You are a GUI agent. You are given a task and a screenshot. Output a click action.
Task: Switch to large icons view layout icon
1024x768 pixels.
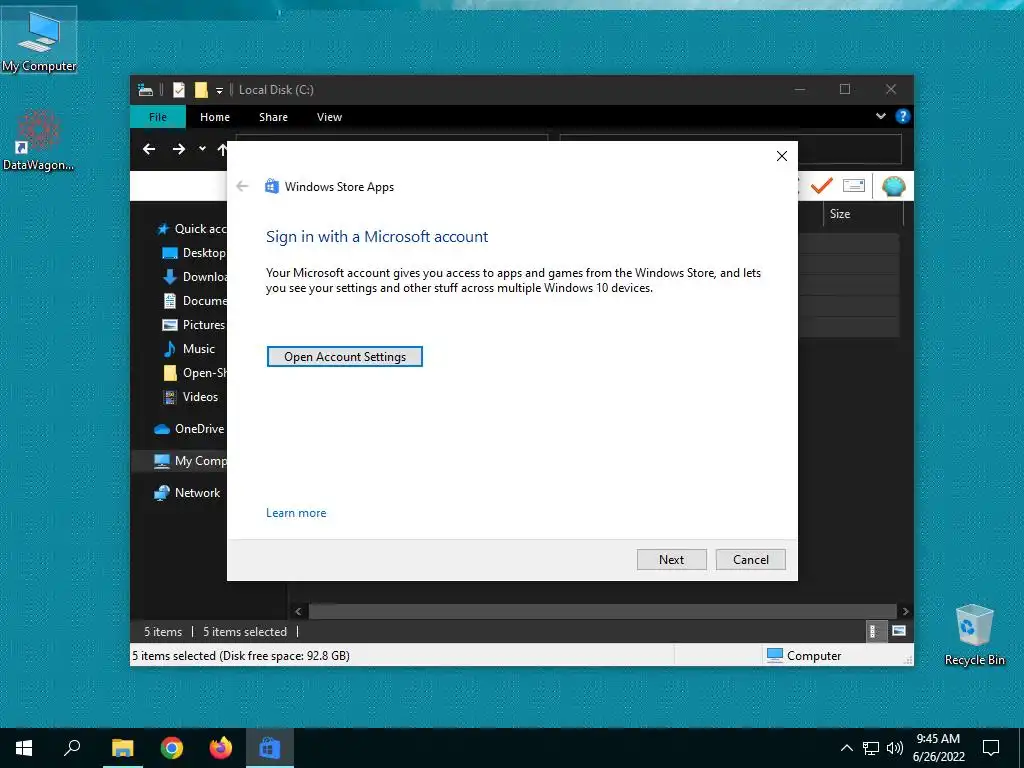pos(899,632)
